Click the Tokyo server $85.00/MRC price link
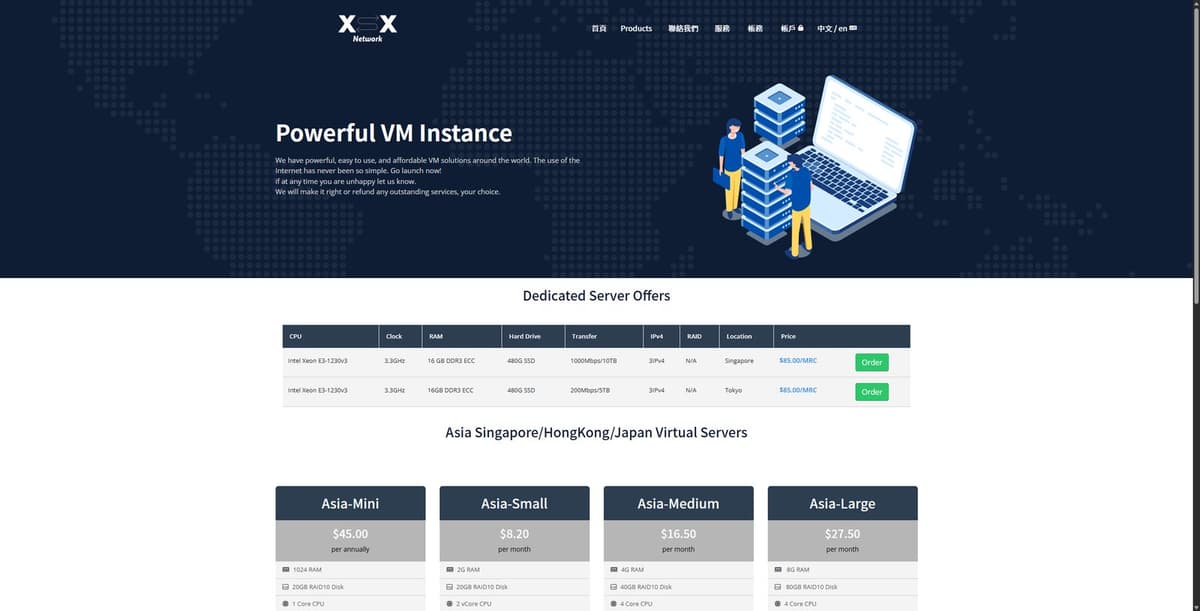This screenshot has height=611, width=1200. coord(798,390)
